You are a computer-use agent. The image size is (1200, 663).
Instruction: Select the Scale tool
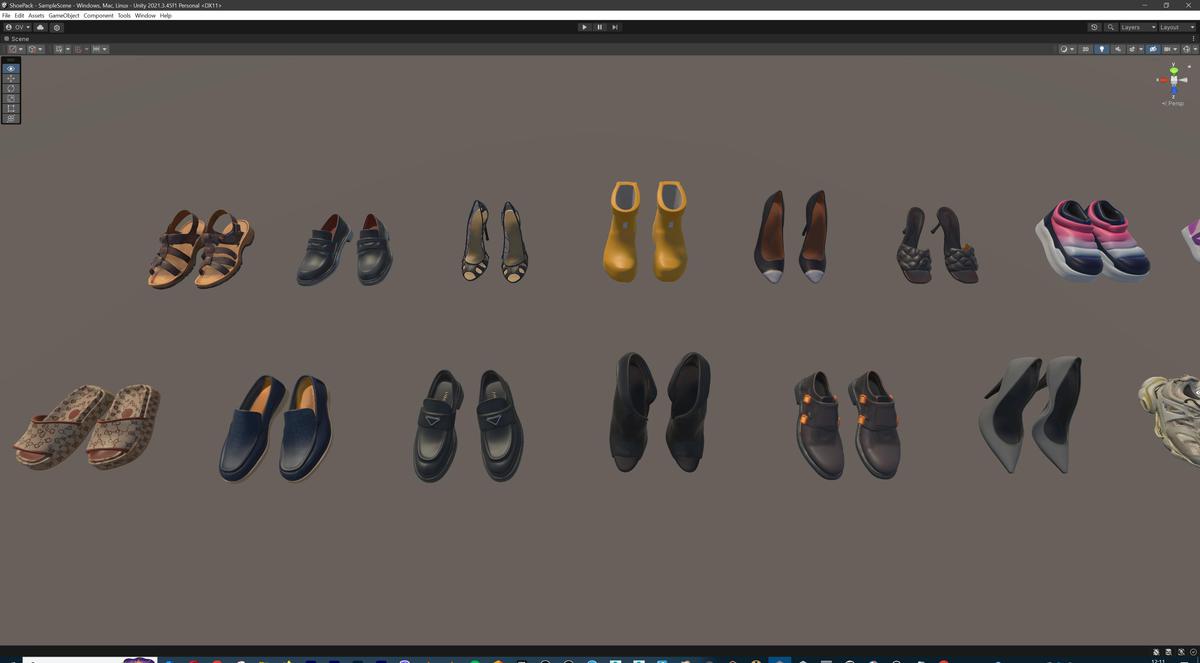click(x=10, y=98)
